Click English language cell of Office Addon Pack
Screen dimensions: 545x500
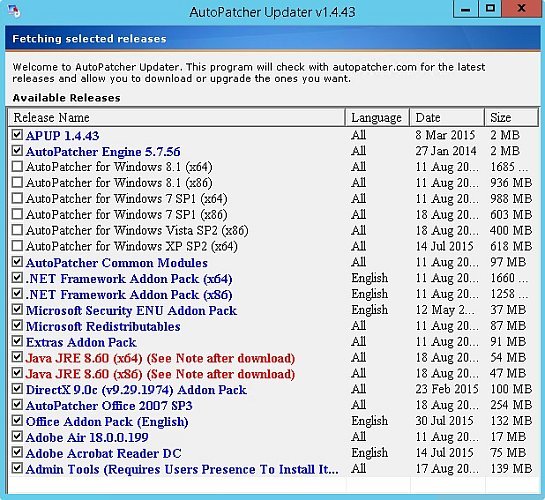pos(369,421)
